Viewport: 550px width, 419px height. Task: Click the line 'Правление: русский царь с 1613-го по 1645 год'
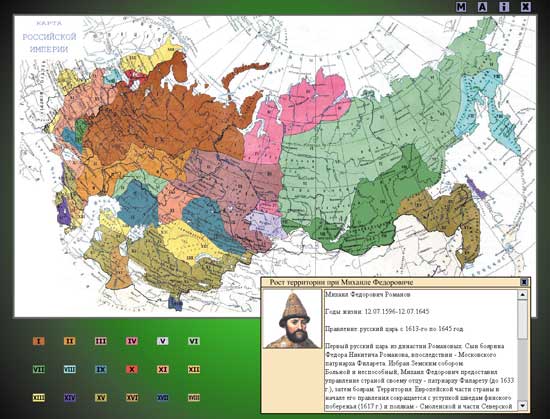pyautogui.click(x=394, y=329)
